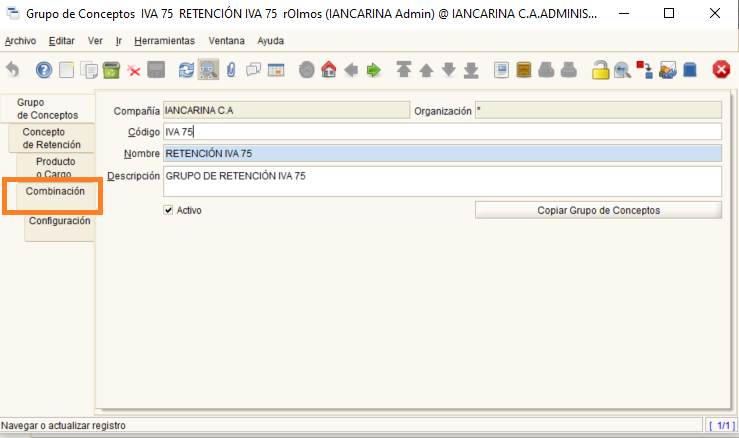Switch to Concepto de Retención tab
The width and height of the screenshot is (739, 438).
click(51, 138)
